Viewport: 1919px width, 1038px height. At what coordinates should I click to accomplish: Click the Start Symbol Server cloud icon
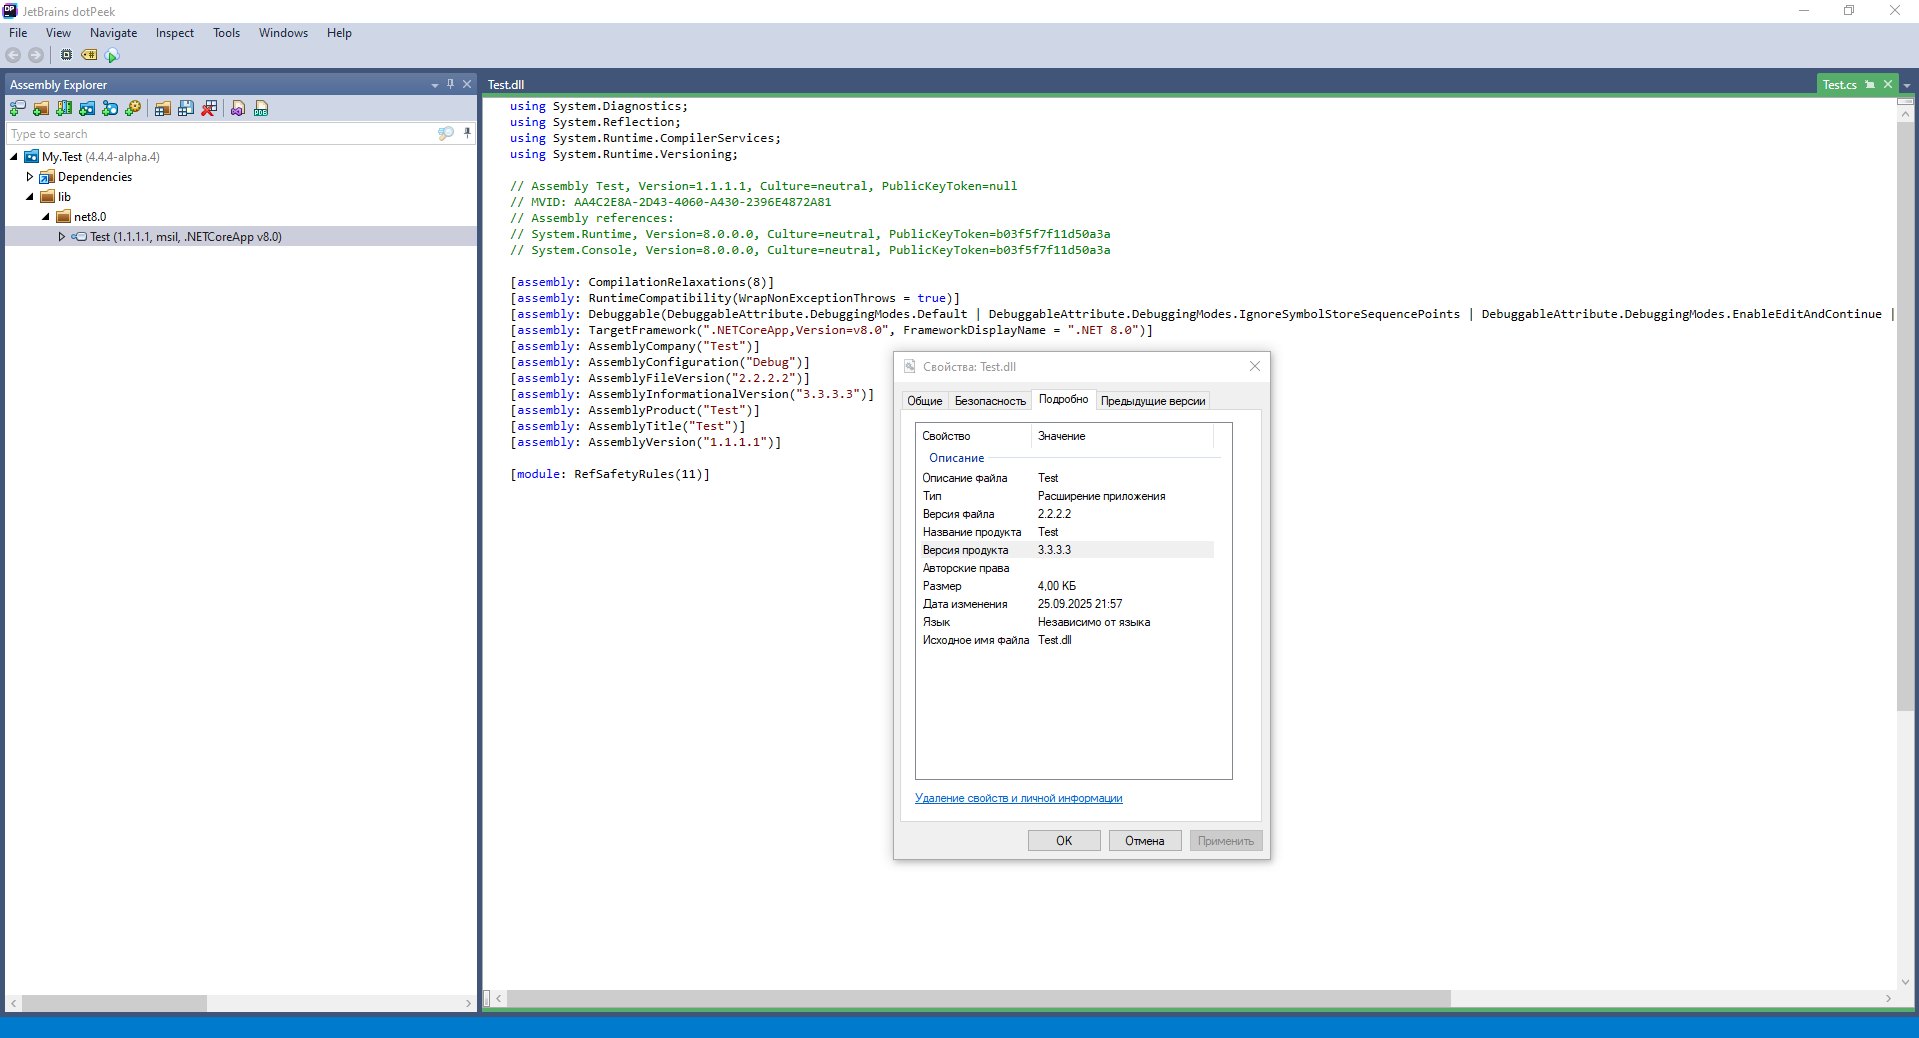tap(112, 55)
